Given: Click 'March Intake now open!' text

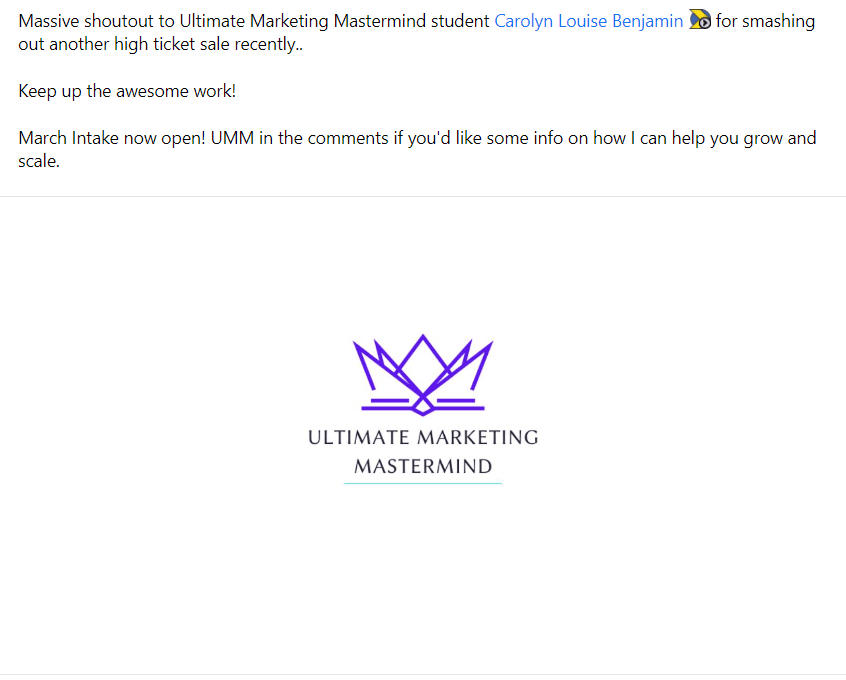Looking at the screenshot, I should pos(112,138).
